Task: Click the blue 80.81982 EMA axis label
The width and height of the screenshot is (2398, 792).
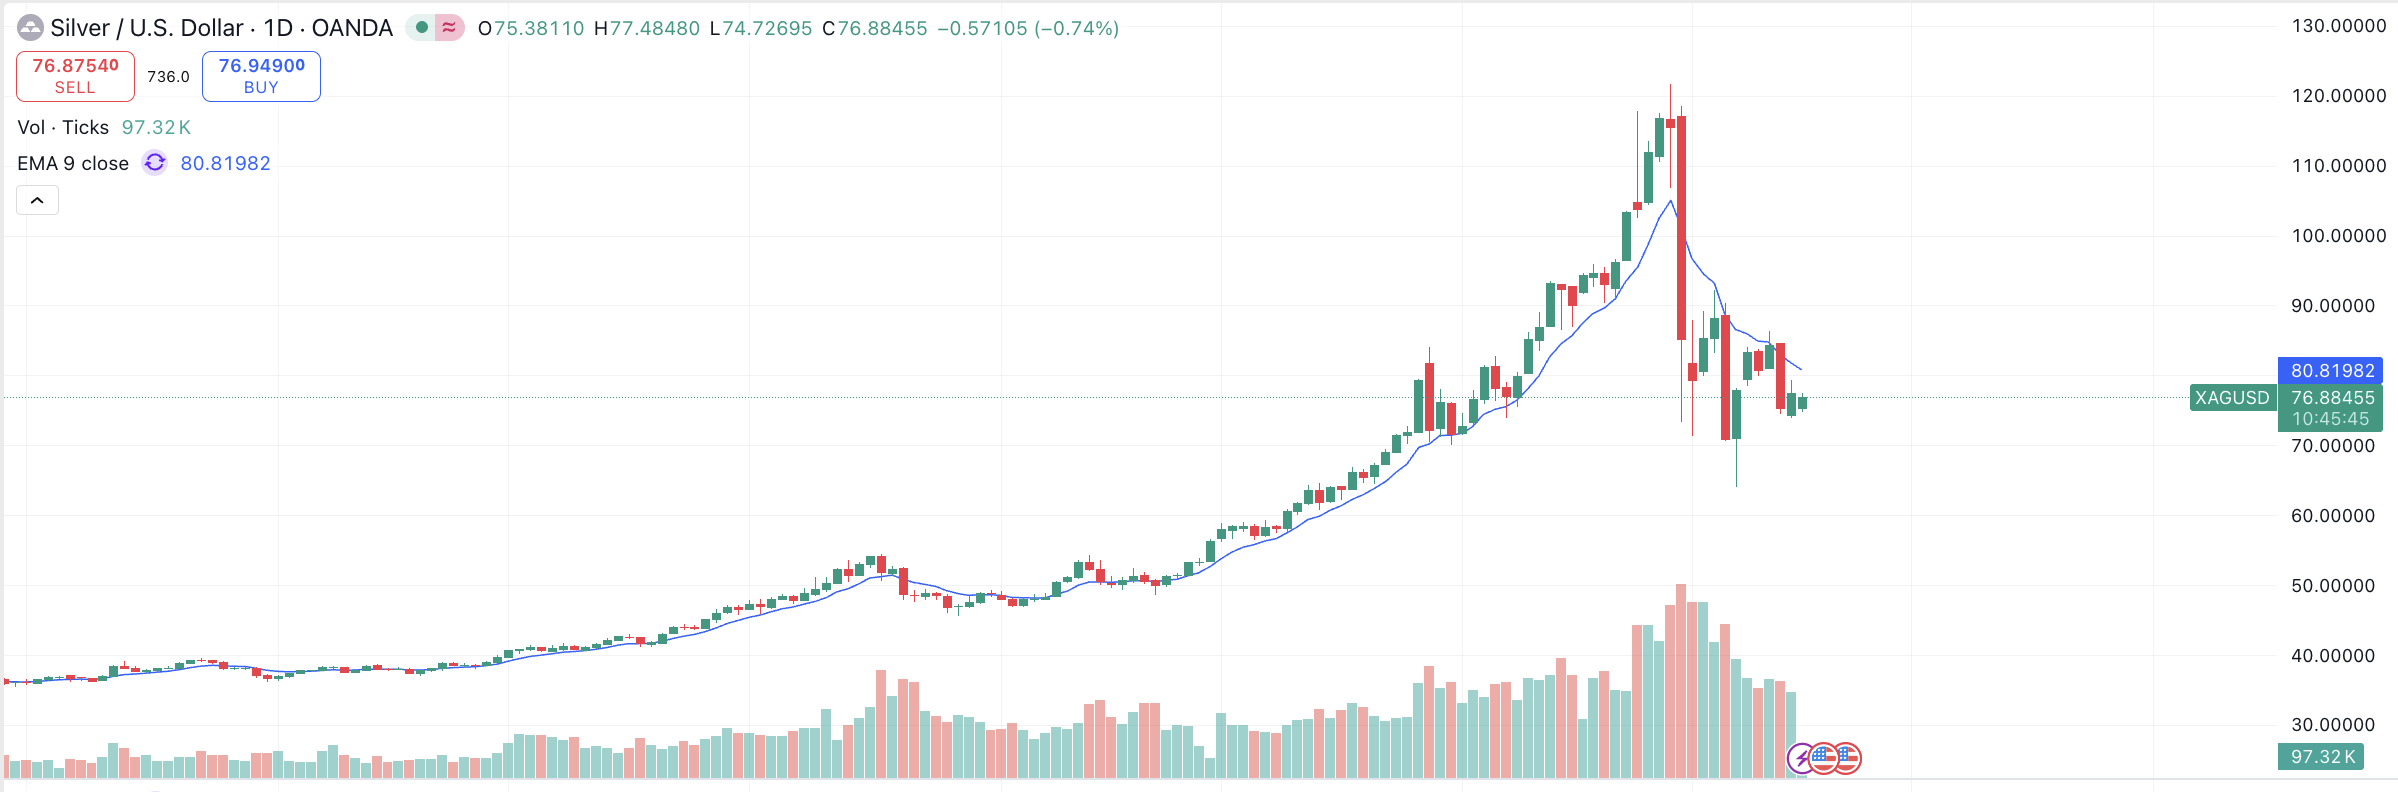Action: (x=2331, y=370)
